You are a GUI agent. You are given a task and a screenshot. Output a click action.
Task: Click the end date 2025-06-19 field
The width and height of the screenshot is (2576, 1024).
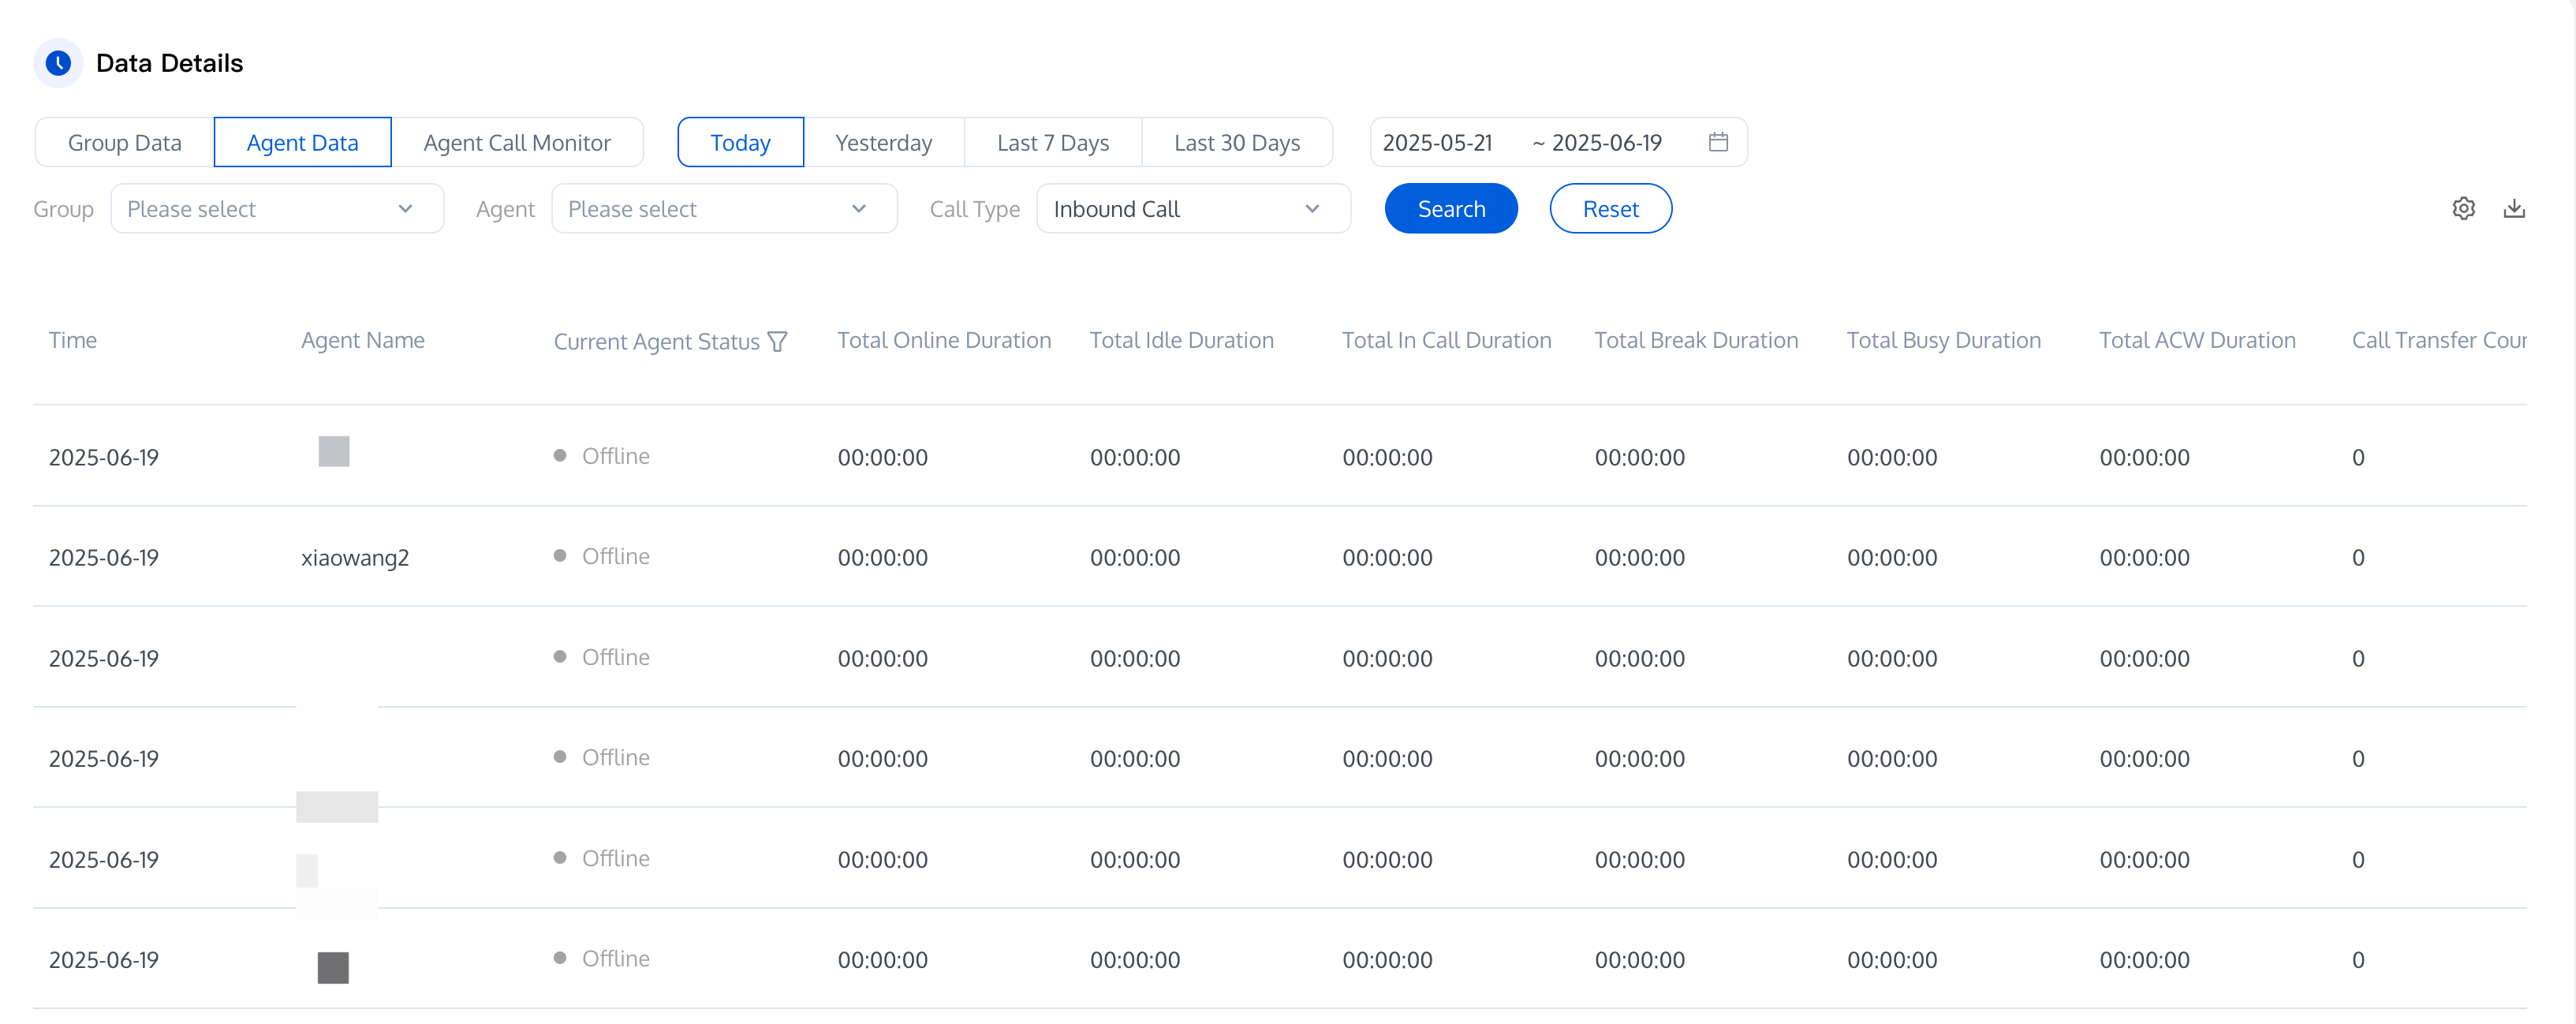(x=1606, y=143)
